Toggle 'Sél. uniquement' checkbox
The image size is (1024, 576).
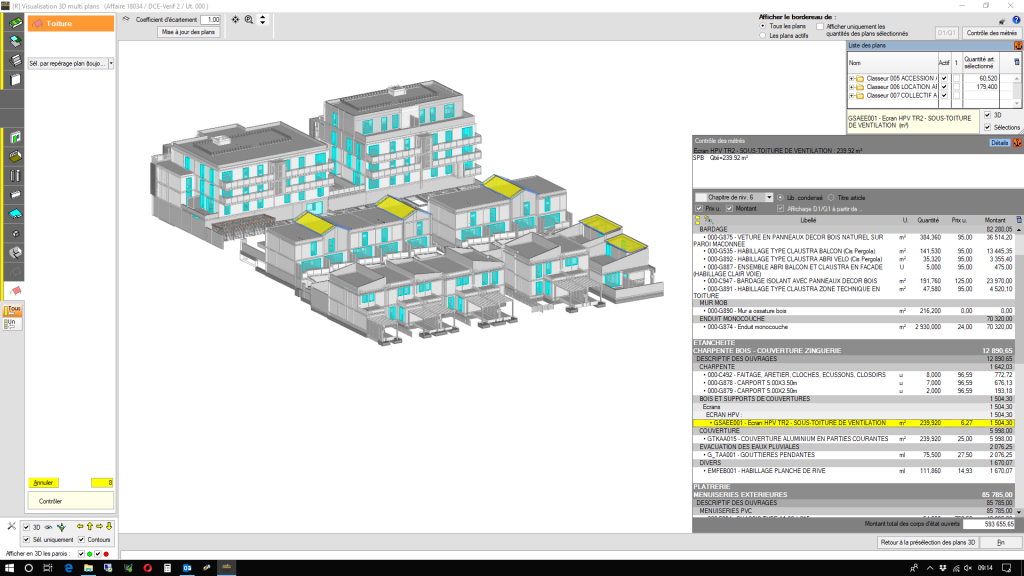26,539
